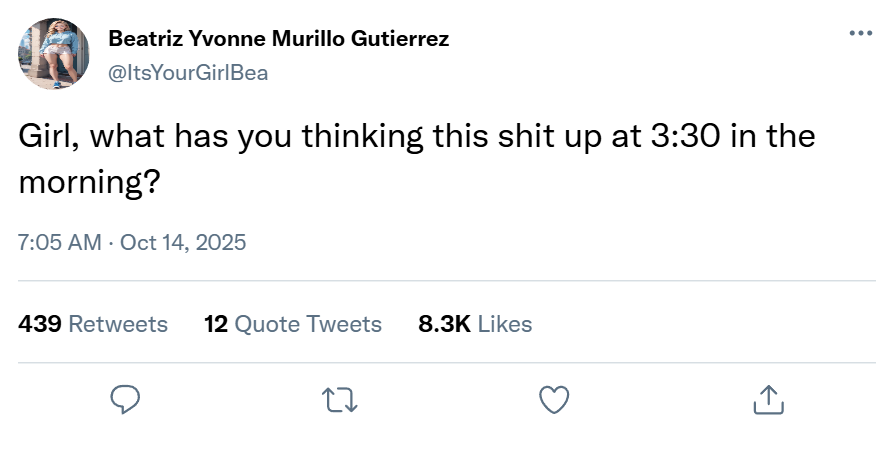This screenshot has width=894, height=454.
Task: Click the 7:05 AM timestamp
Action: pyautogui.click(x=60, y=242)
